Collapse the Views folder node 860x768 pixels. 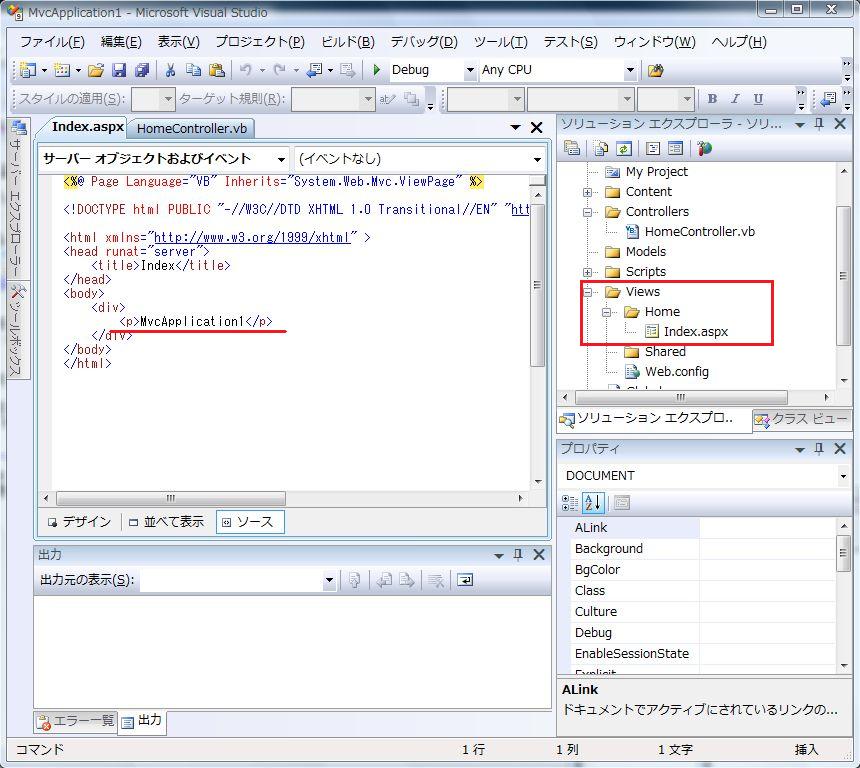589,291
